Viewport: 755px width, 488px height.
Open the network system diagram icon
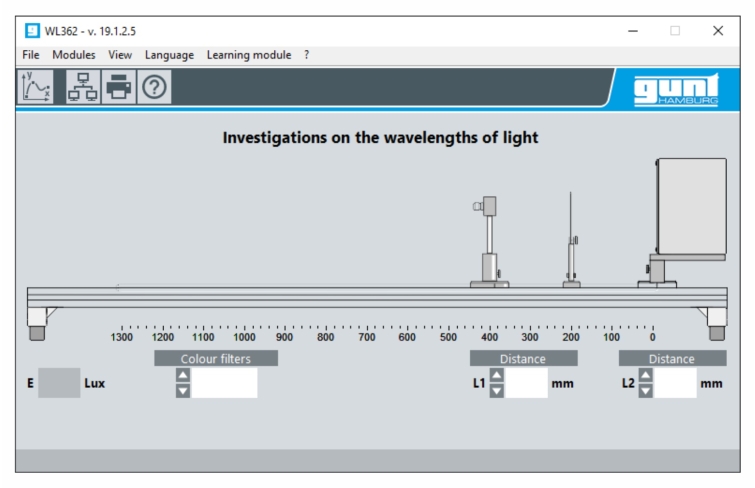point(83,87)
